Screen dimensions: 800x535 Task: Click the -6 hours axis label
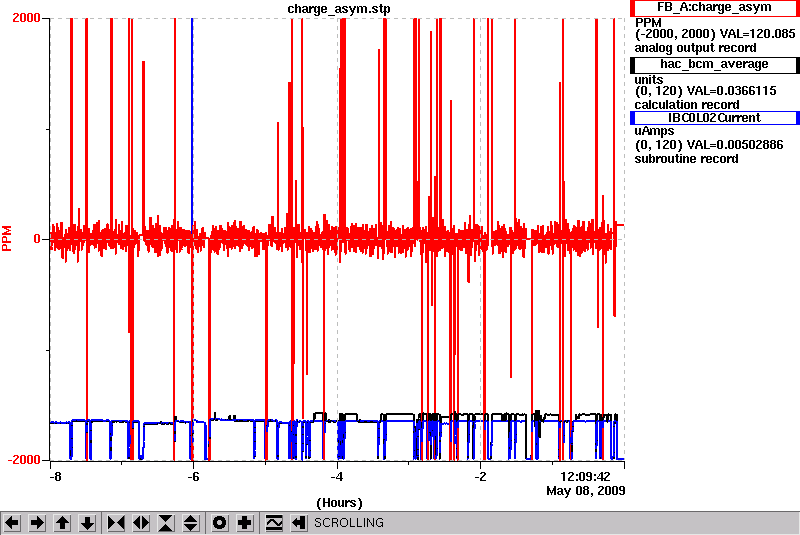(x=192, y=477)
